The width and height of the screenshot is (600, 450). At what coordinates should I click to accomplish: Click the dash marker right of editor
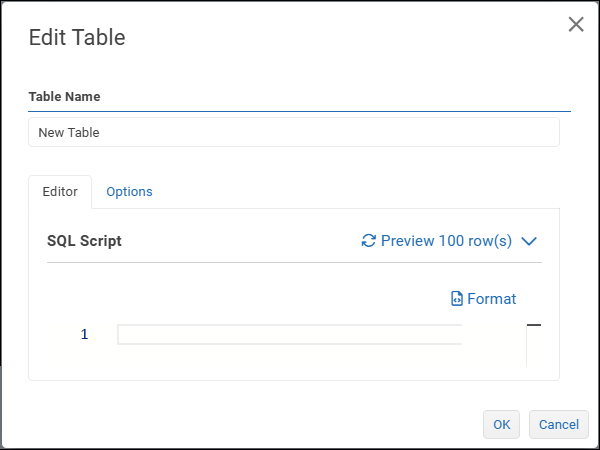click(534, 325)
